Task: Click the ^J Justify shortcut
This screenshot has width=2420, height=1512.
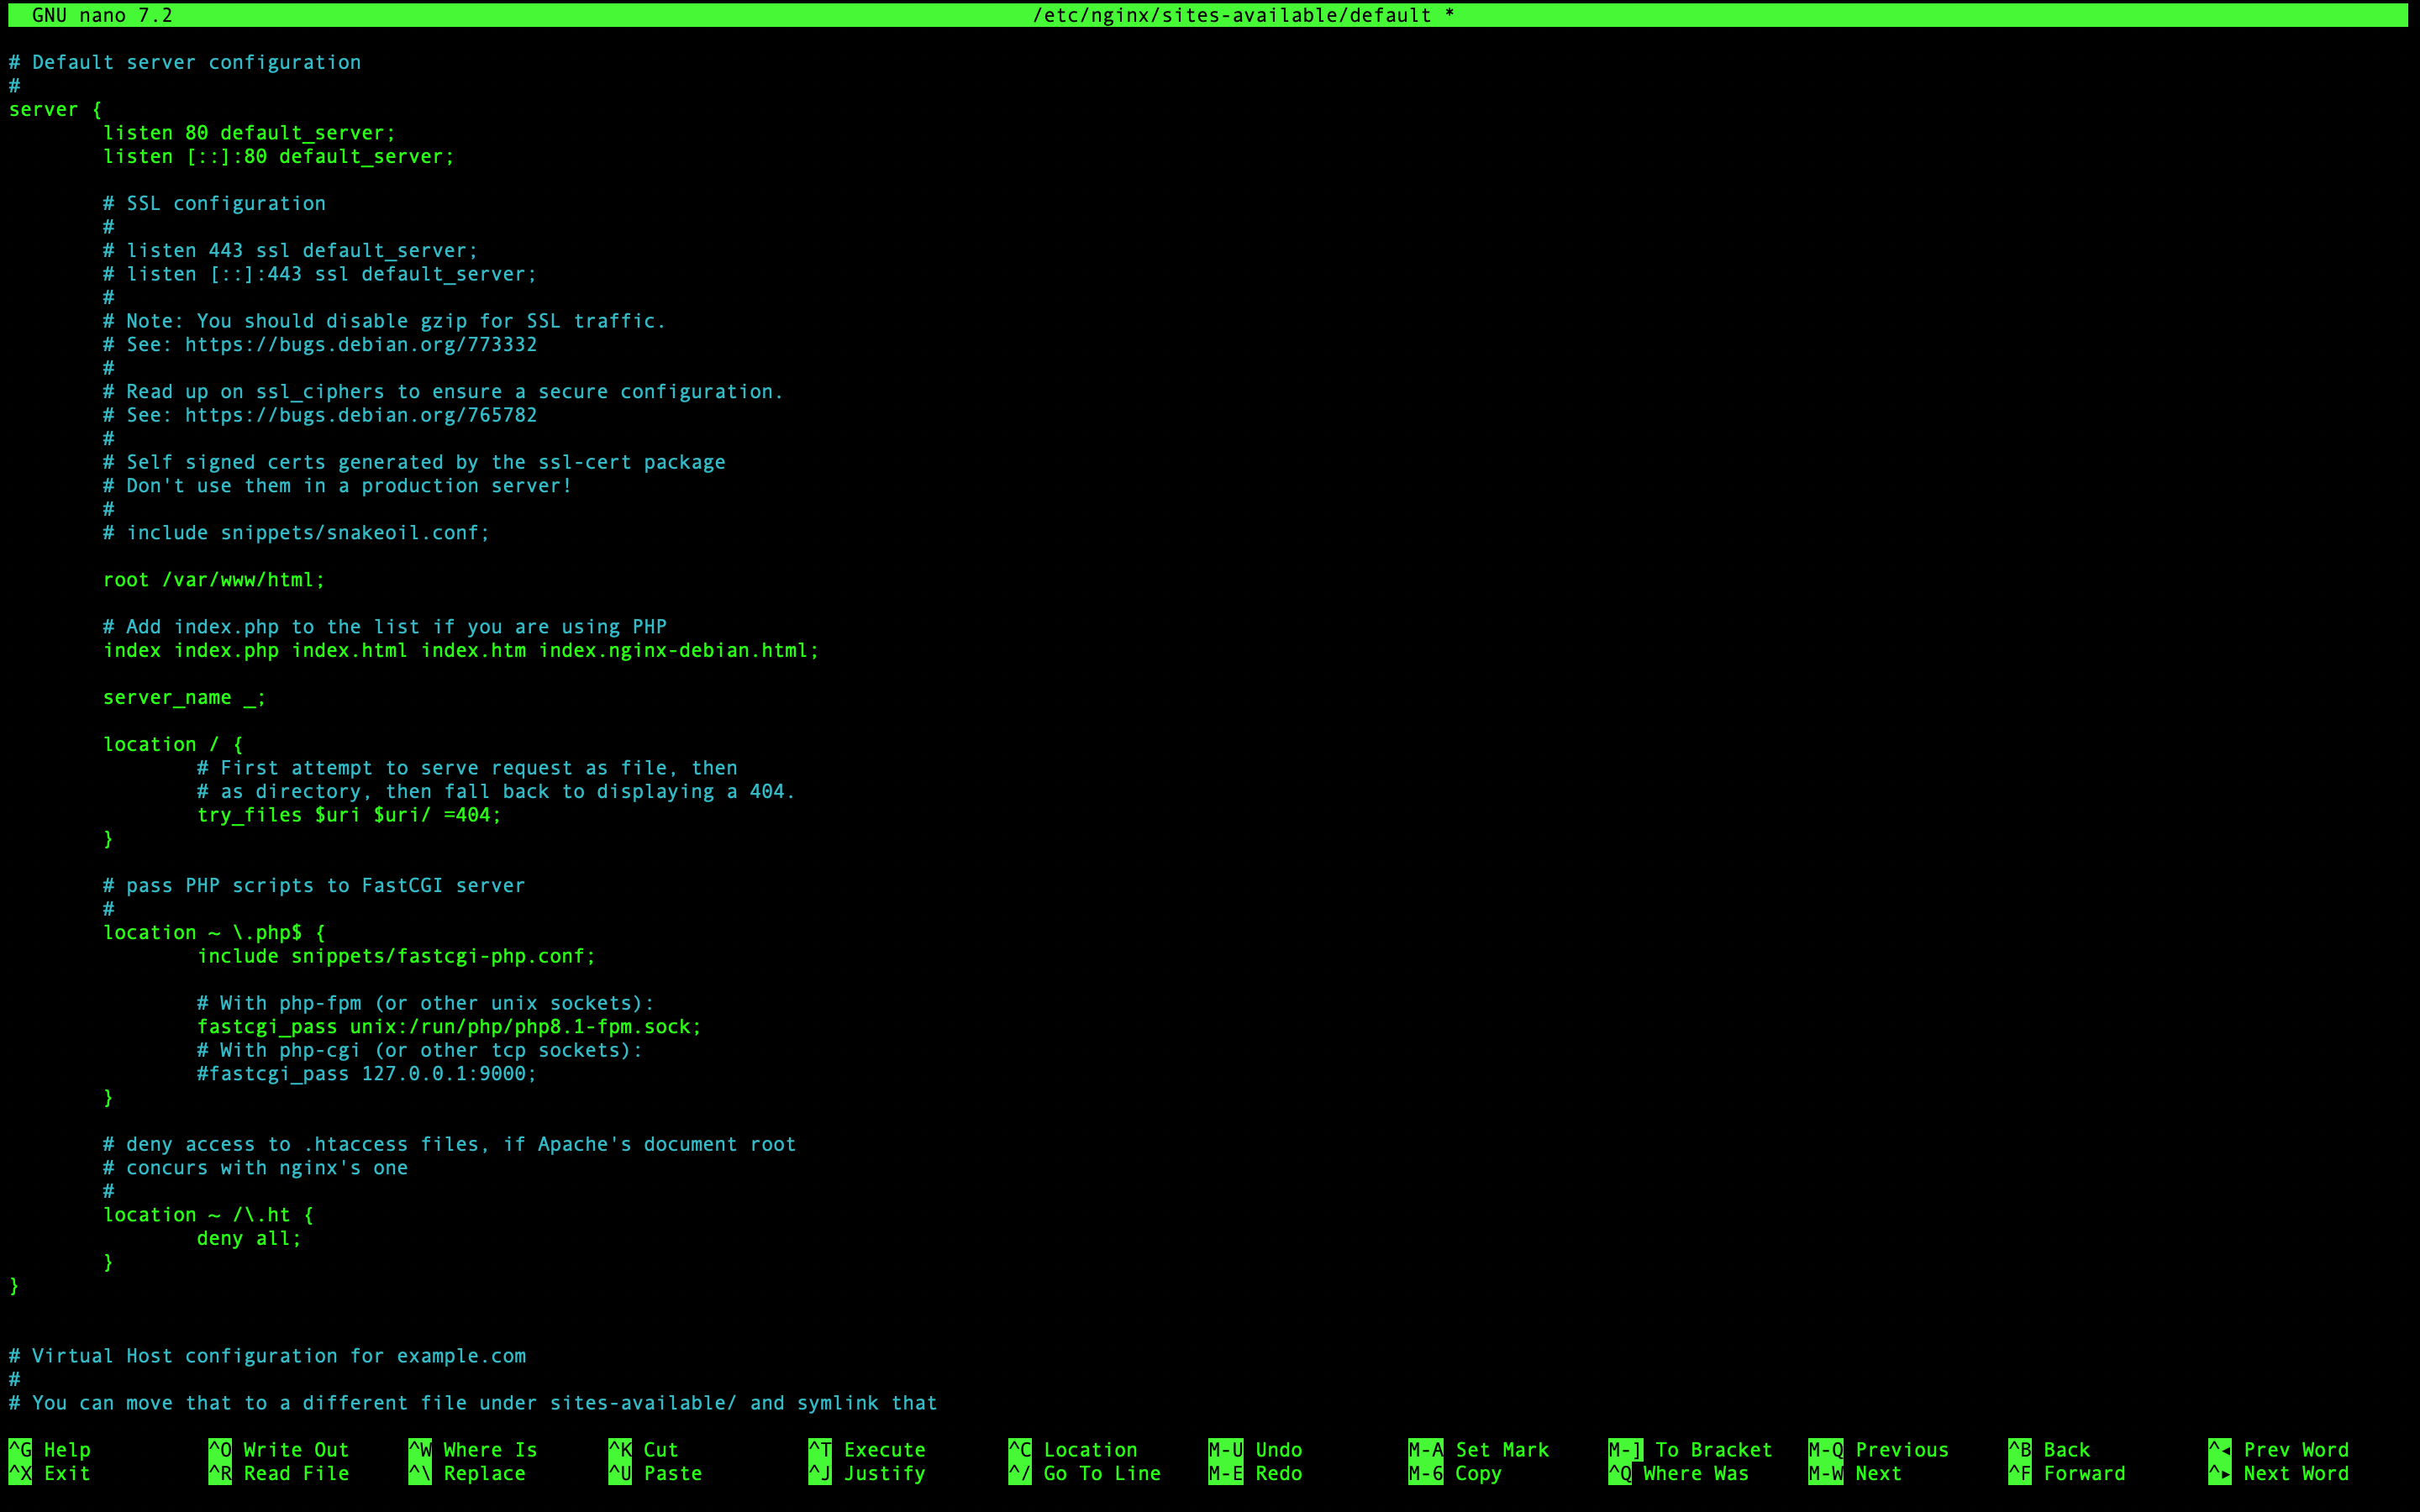Action: click(867, 1473)
